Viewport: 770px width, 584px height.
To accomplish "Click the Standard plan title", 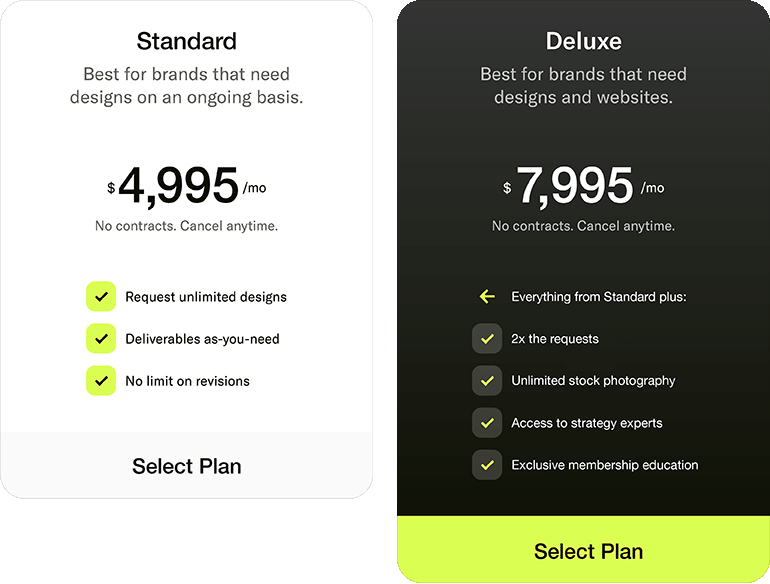I will click(x=187, y=41).
